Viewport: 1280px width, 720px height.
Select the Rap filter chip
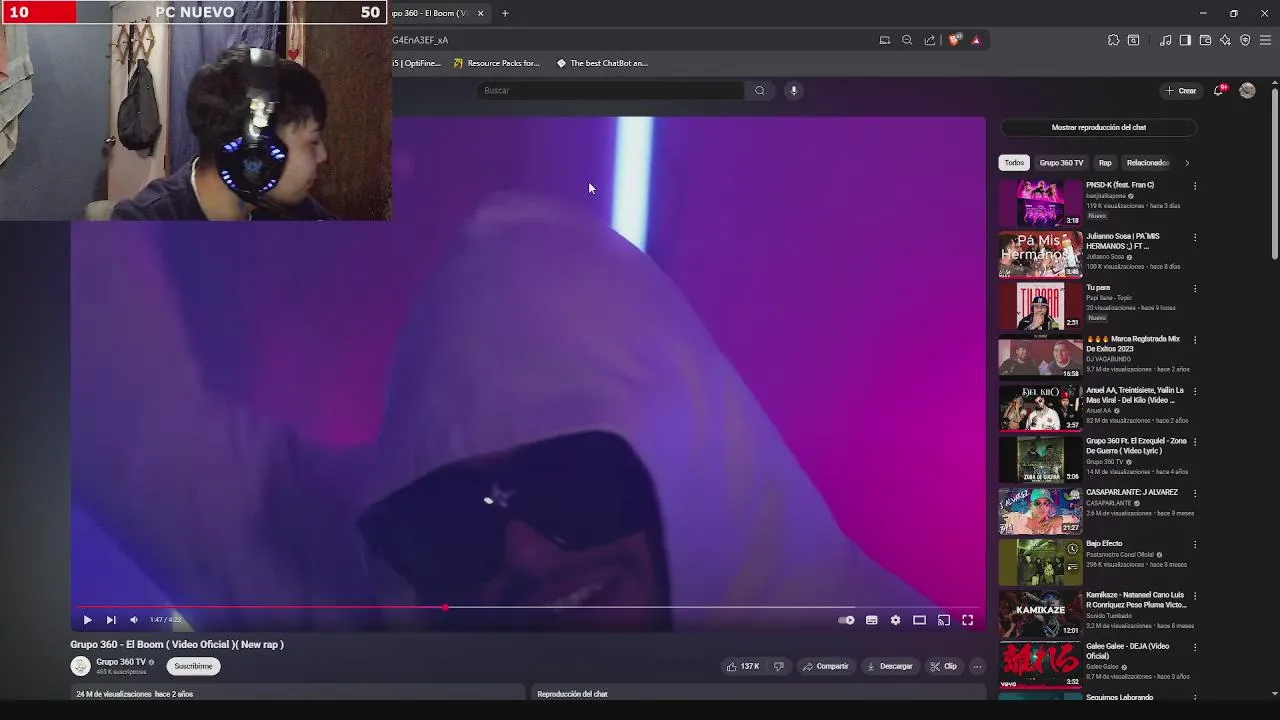pyautogui.click(x=1105, y=163)
